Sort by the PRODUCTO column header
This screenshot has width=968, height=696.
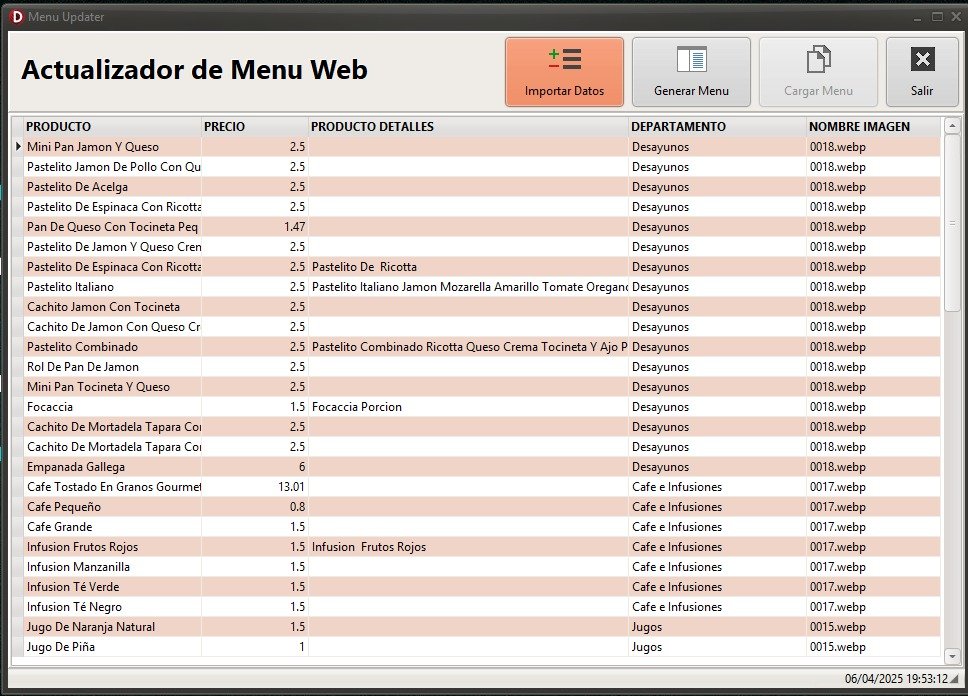[112, 127]
